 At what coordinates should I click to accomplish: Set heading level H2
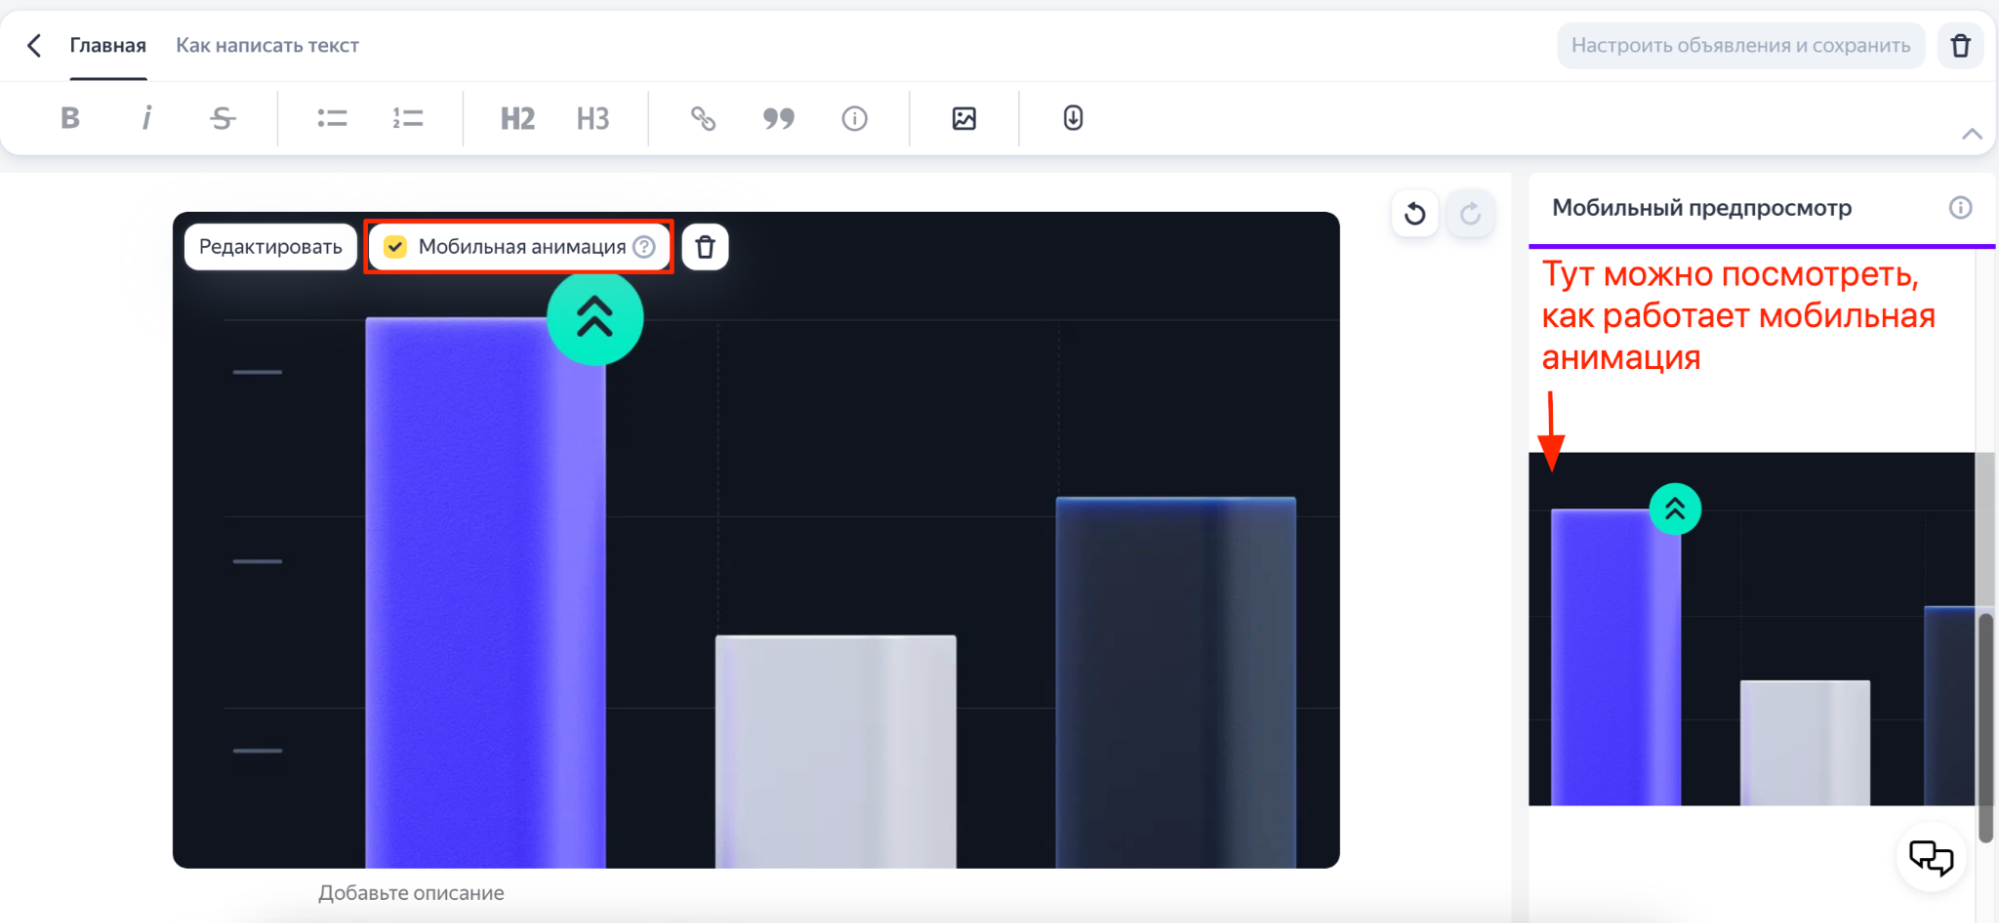point(517,118)
